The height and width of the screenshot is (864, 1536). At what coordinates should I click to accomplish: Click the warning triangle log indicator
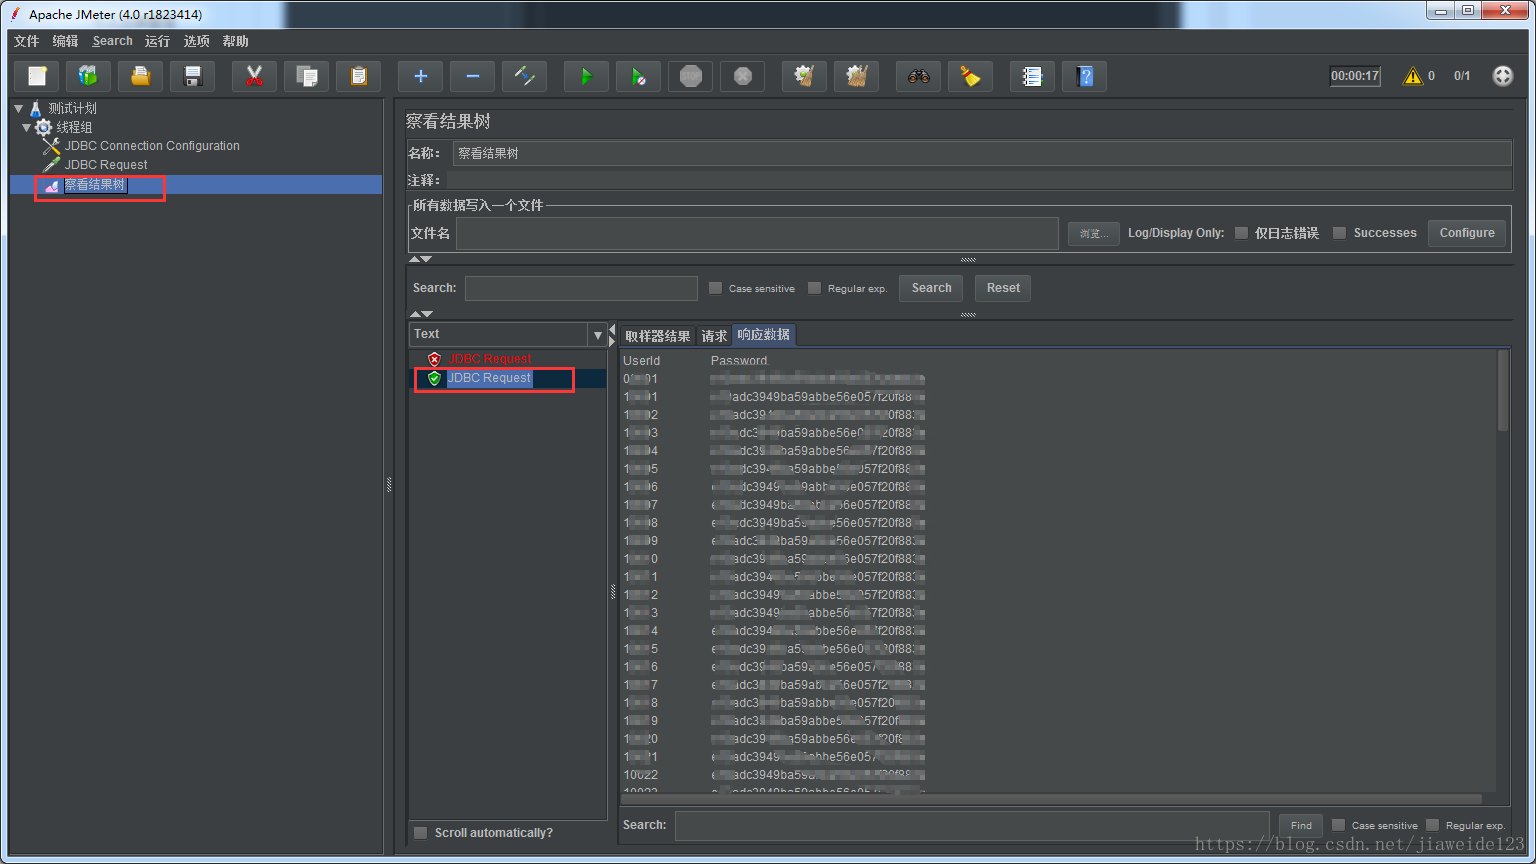tap(1413, 76)
